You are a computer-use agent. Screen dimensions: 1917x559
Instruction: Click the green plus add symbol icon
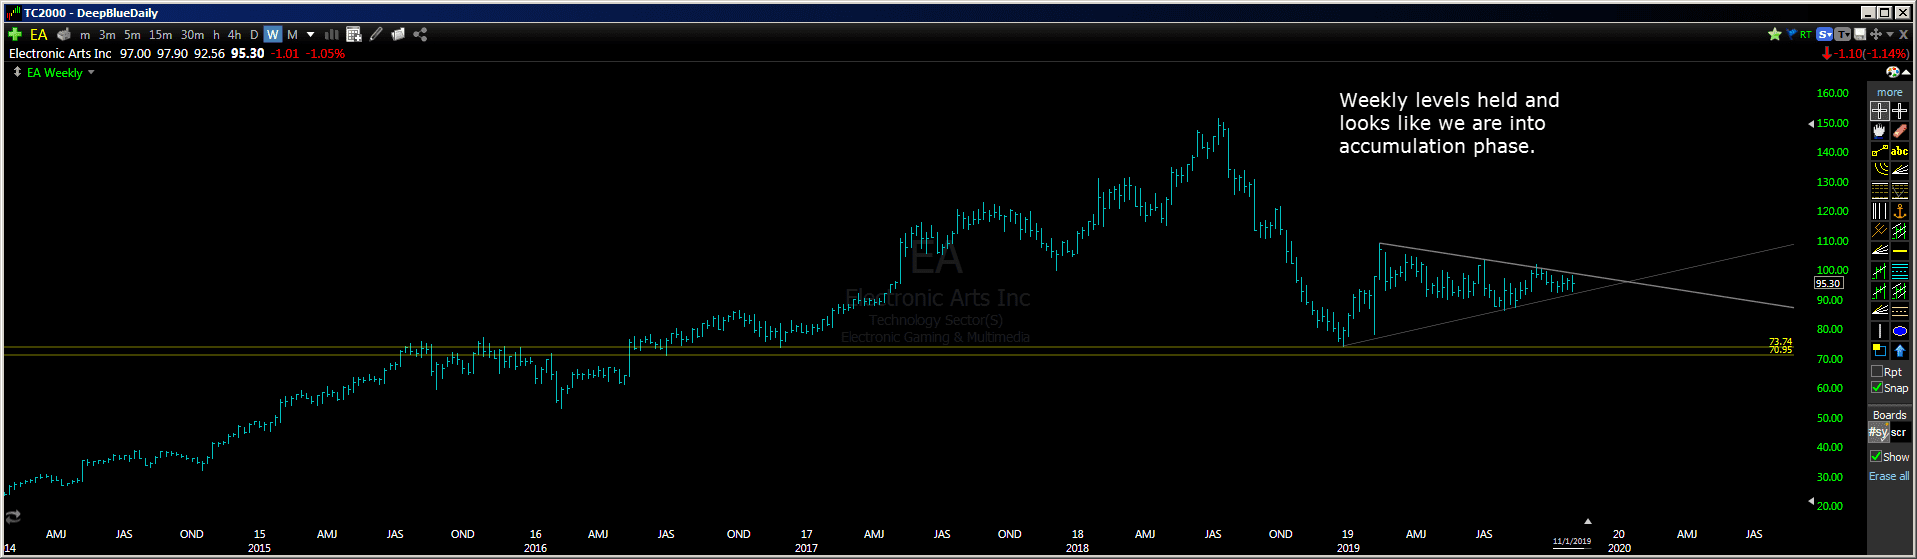[15, 34]
